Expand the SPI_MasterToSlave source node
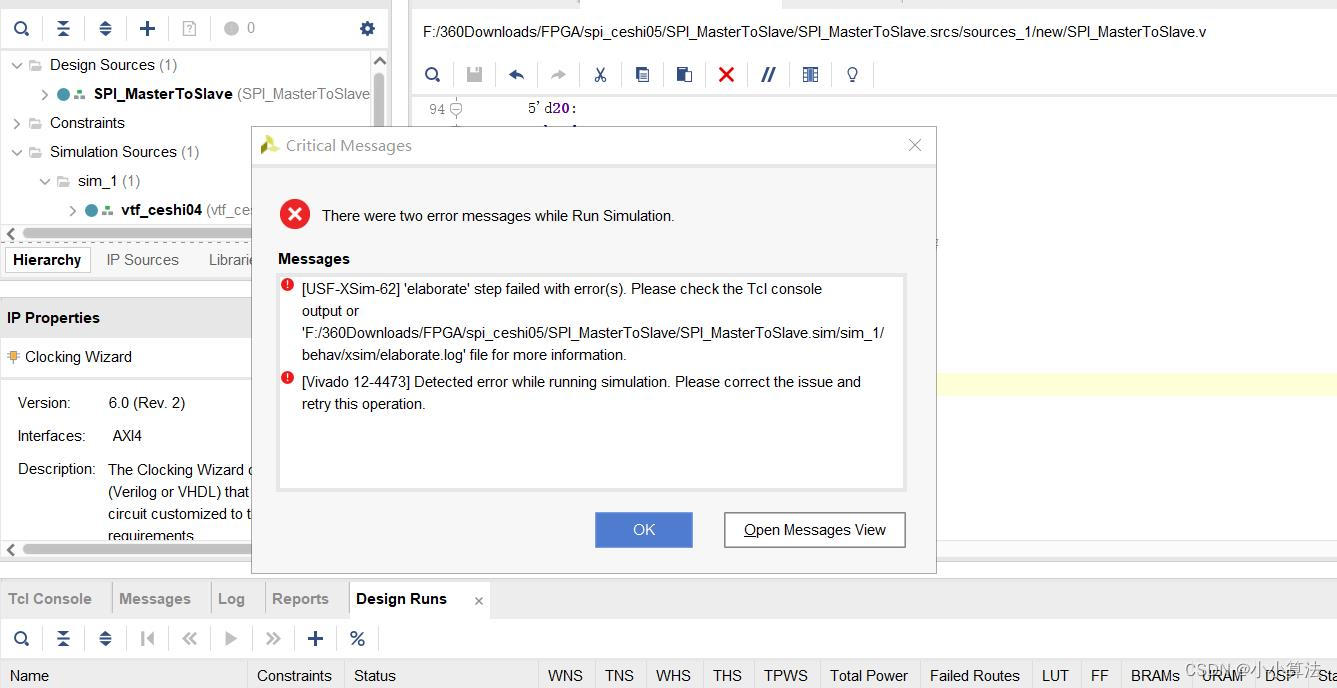The height and width of the screenshot is (688, 1337). pos(45,94)
